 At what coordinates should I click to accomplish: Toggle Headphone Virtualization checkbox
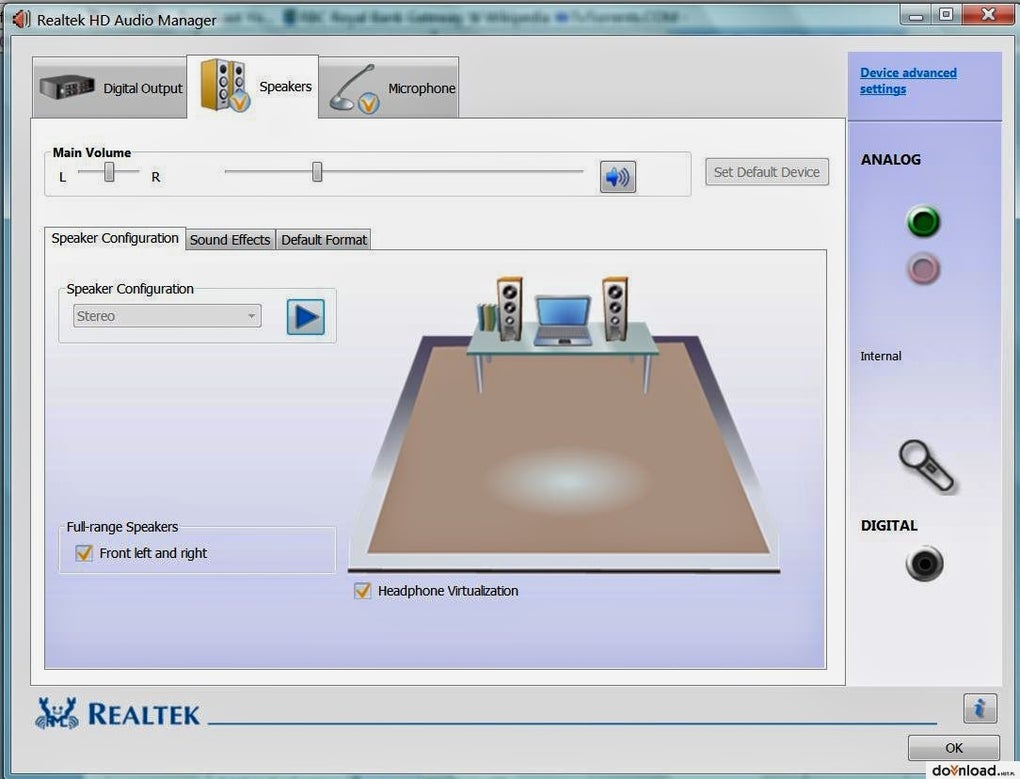pos(362,590)
